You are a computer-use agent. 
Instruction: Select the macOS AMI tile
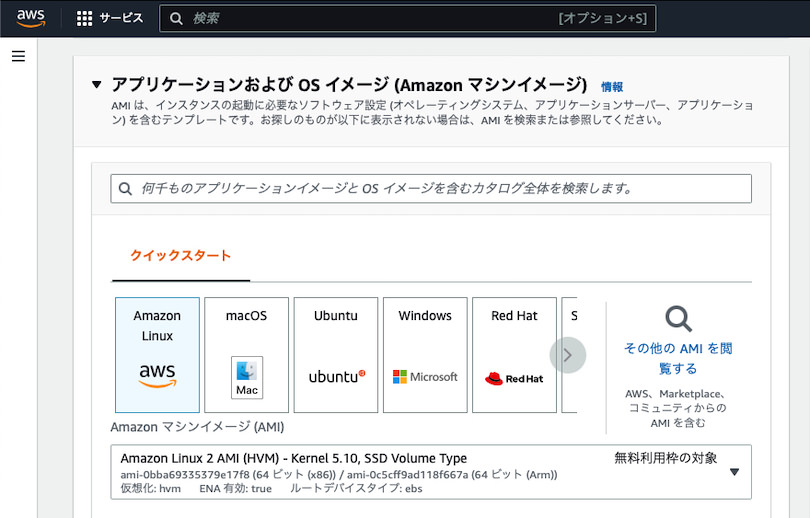[x=246, y=355]
